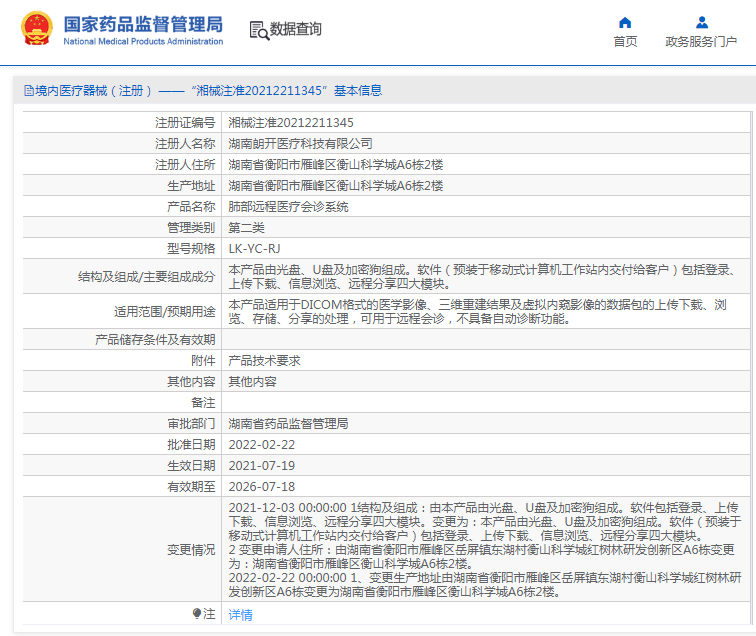Open the 详情 link

point(240,614)
